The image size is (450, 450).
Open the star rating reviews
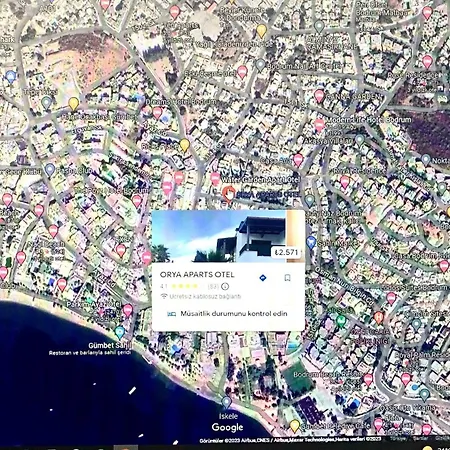[185, 286]
